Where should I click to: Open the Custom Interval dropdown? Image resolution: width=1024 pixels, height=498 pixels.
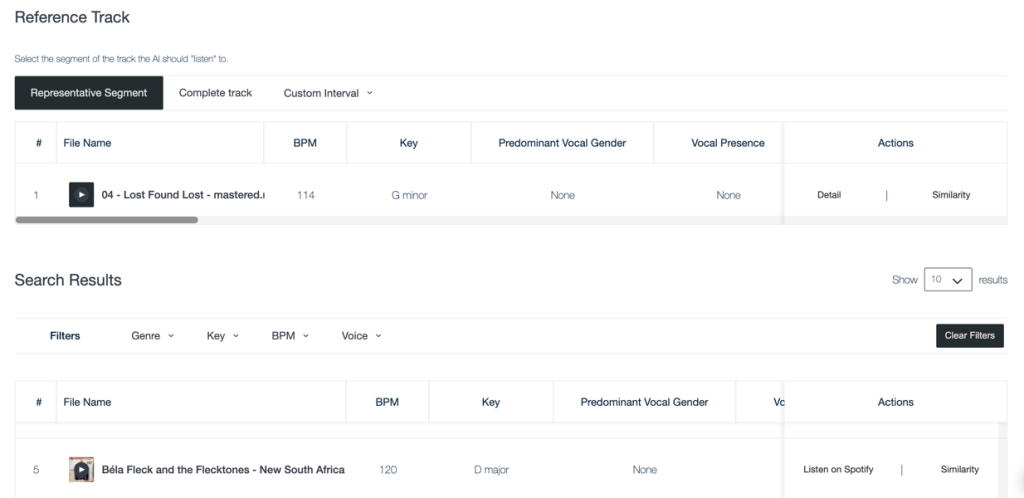(x=328, y=93)
